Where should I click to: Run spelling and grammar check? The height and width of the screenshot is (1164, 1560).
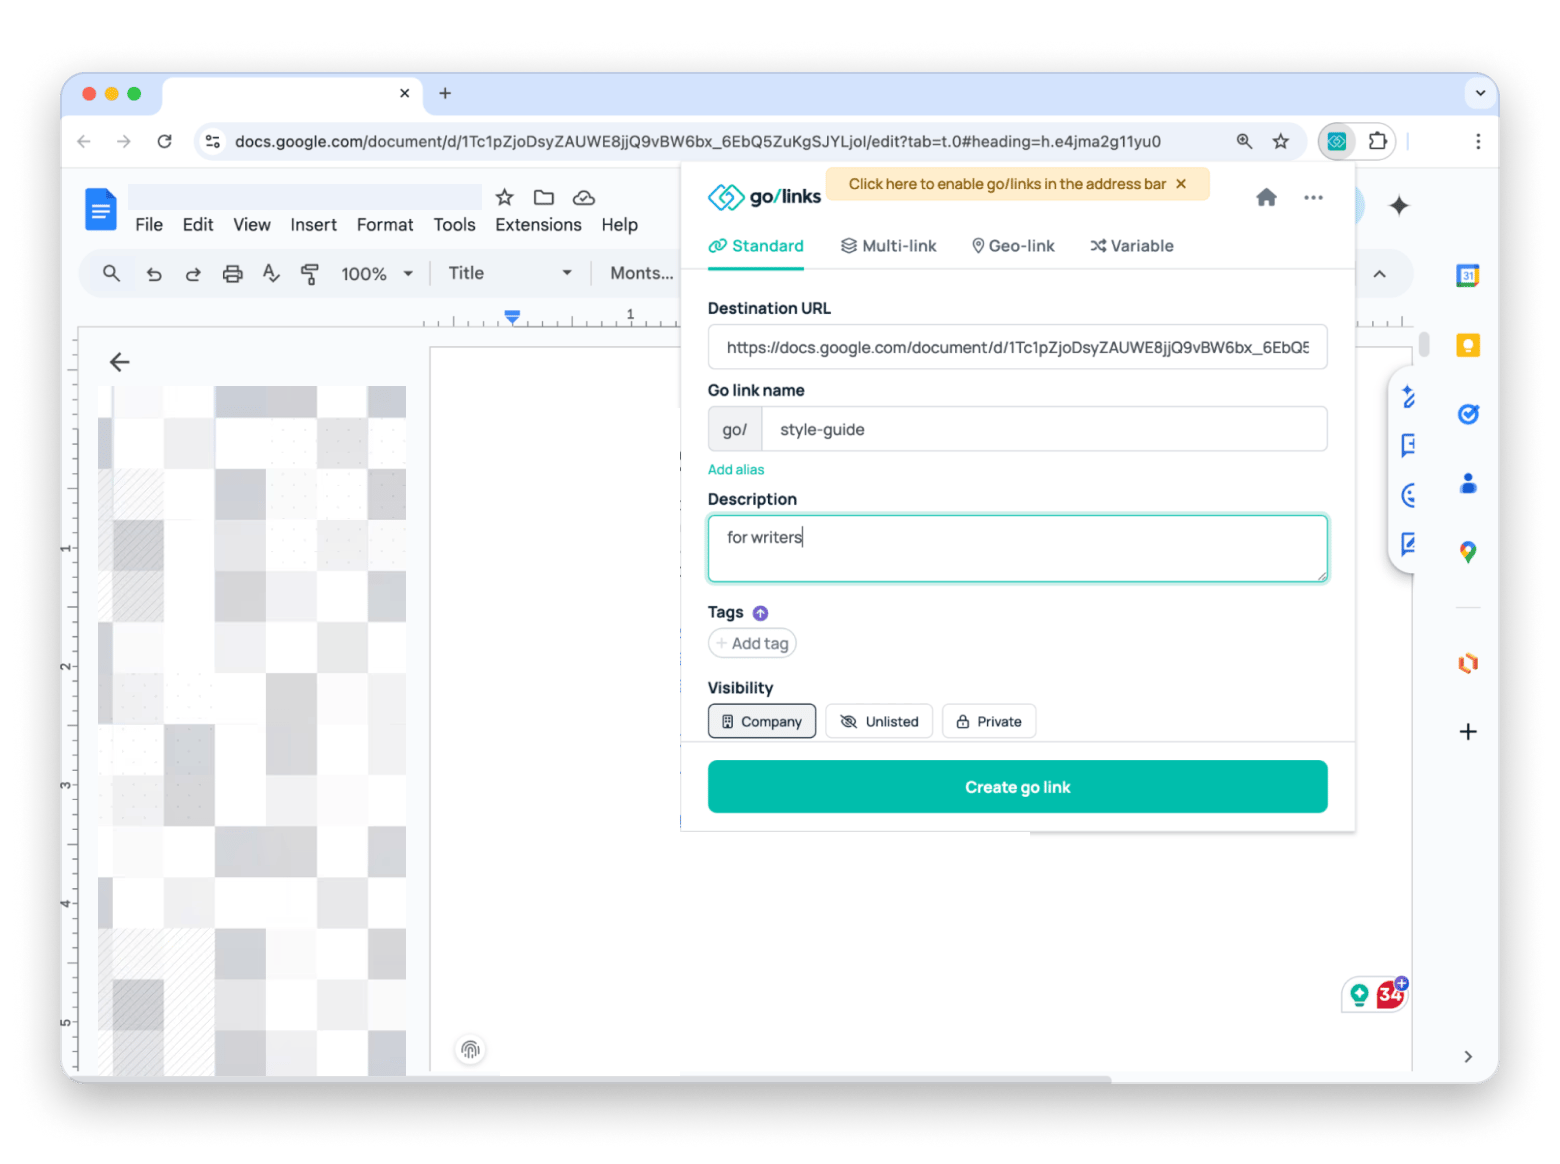point(271,273)
